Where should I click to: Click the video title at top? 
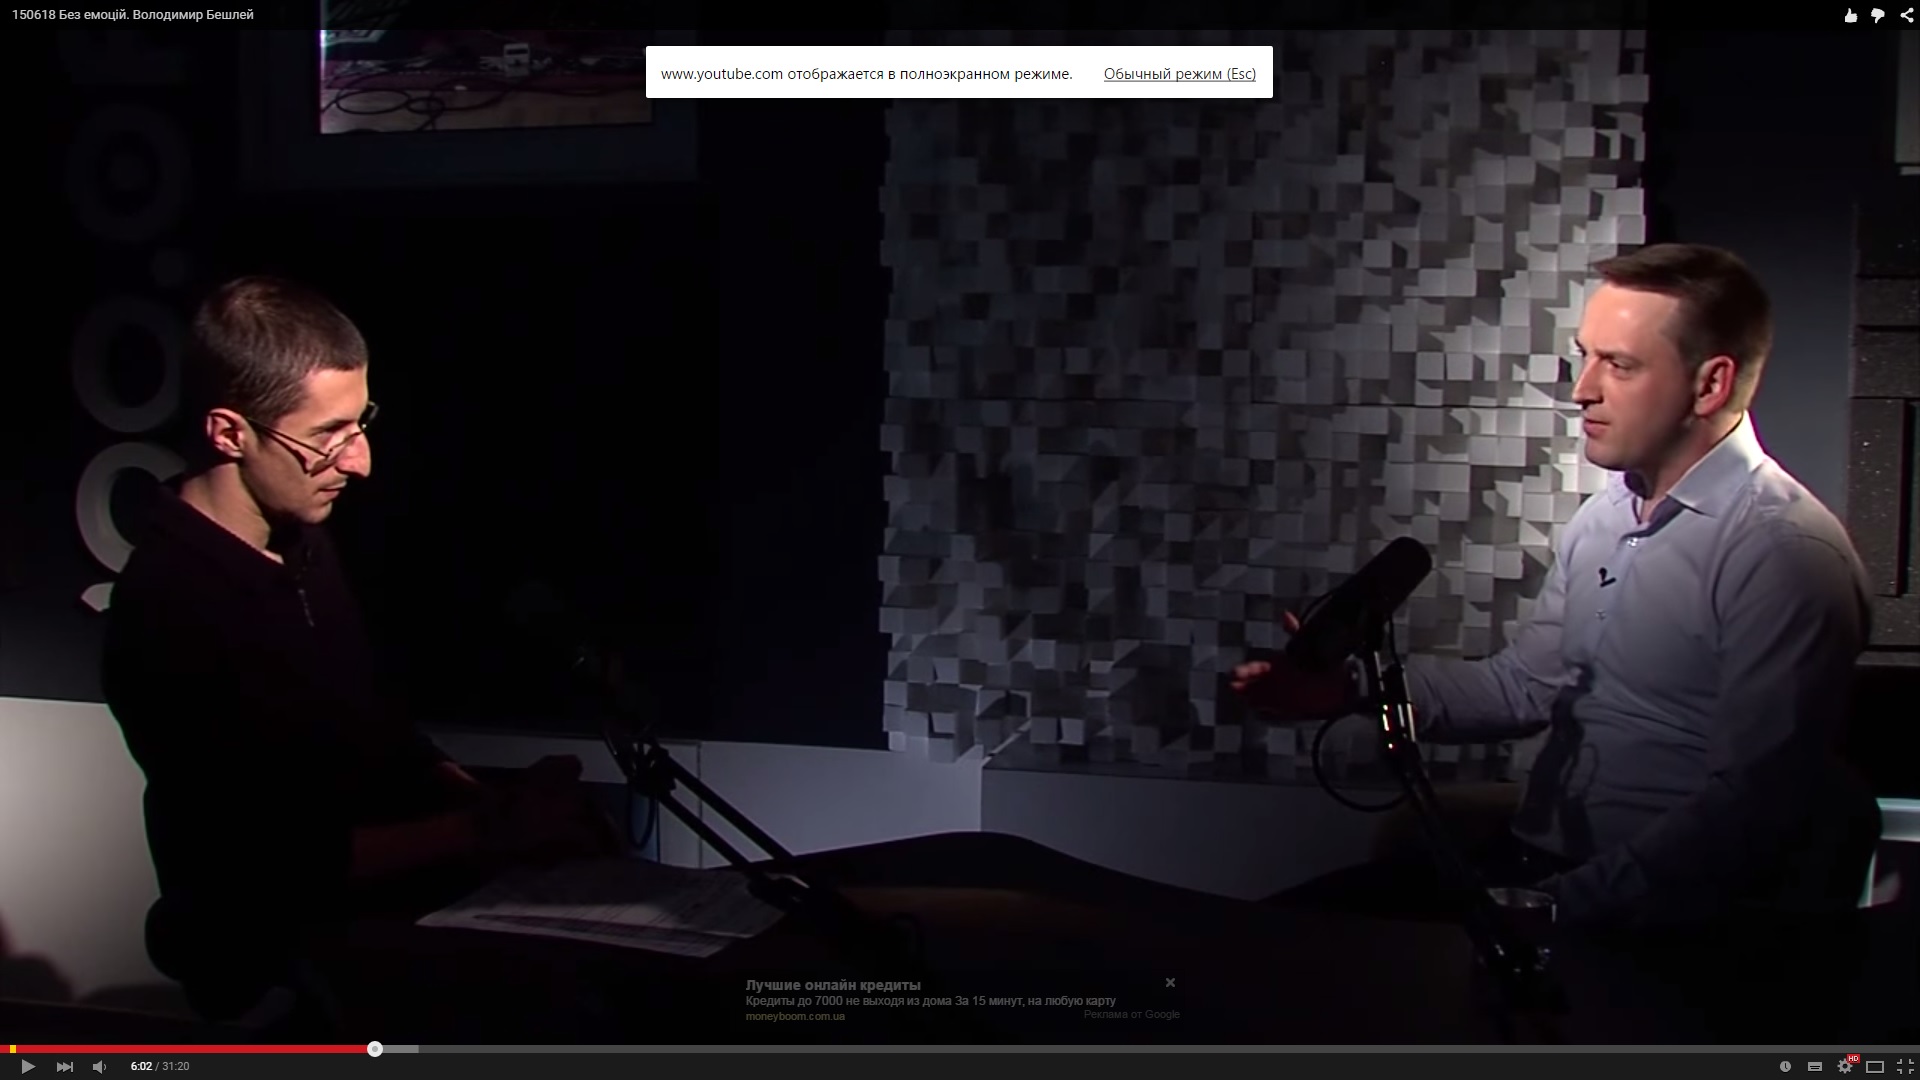[133, 15]
